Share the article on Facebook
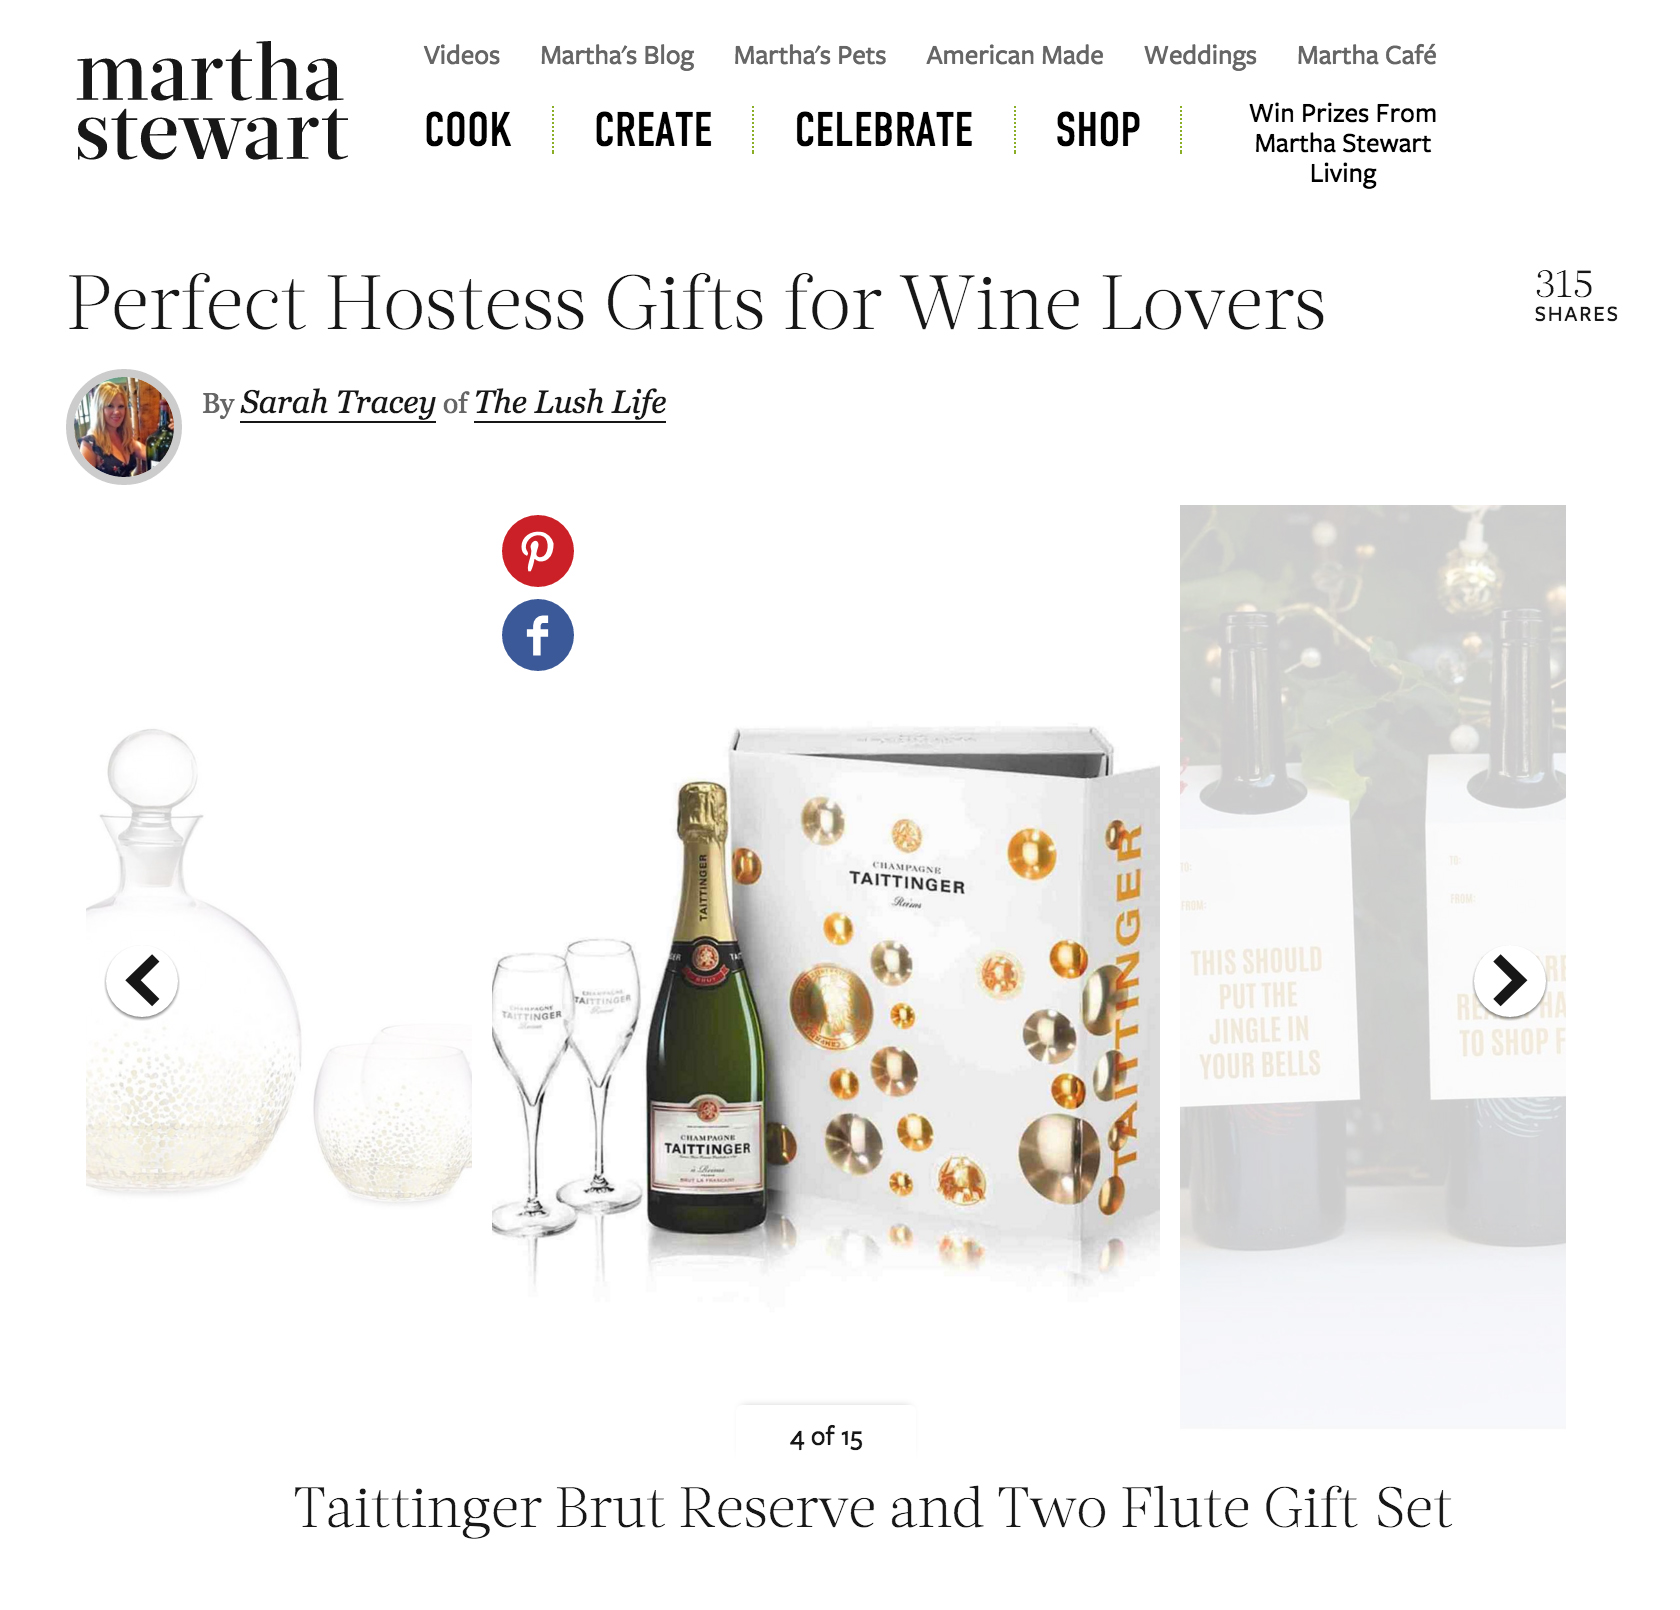 [x=538, y=635]
